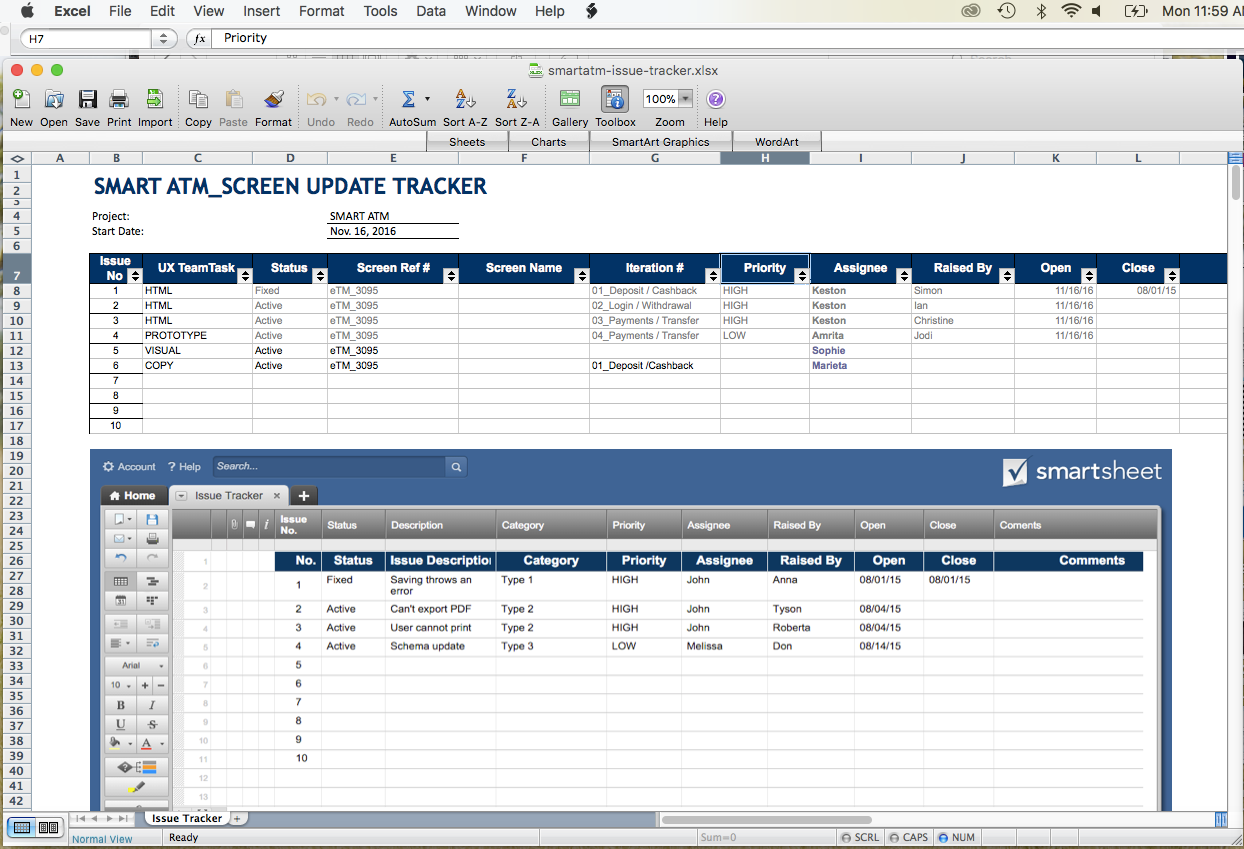This screenshot has width=1244, height=849.
Task: Toggle Bold in the Smartsheet toolbar
Action: click(x=121, y=705)
